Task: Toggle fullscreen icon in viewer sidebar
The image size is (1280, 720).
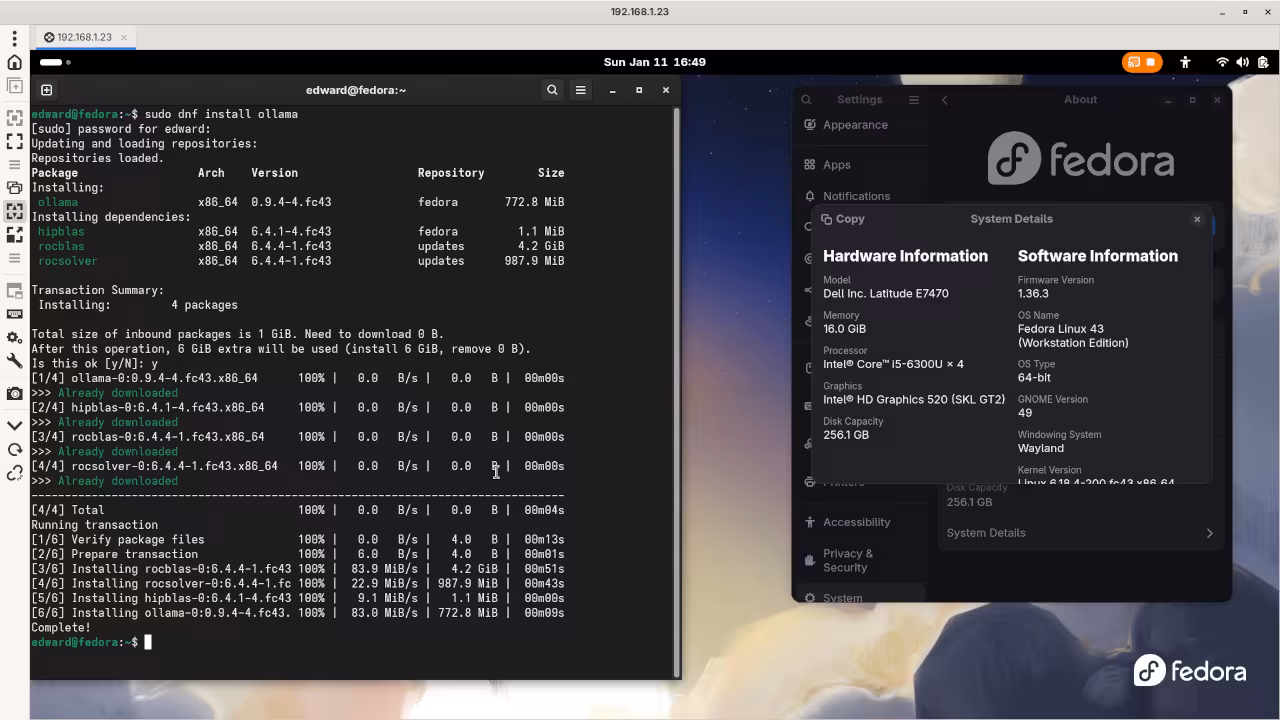Action: tap(14, 141)
